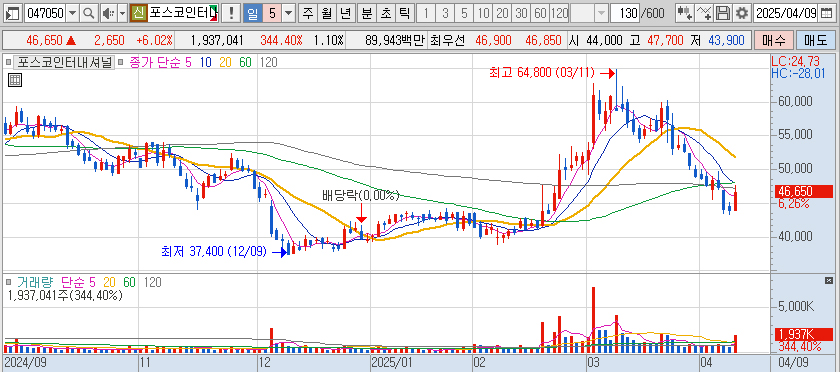This screenshot has height=372, width=840.
Task: Click the change rate +6.02%
Action: 154,40
